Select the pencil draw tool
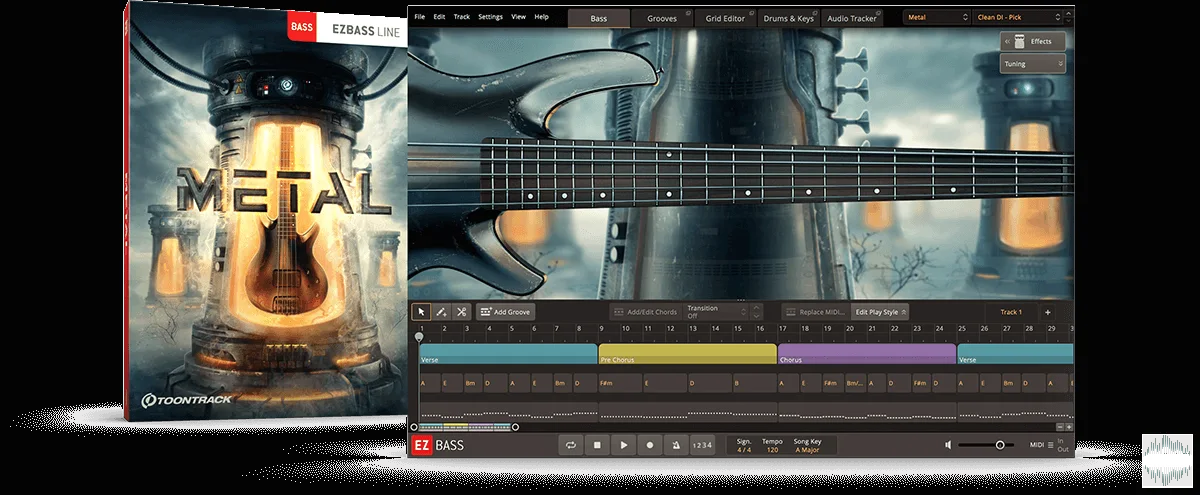1200x495 pixels. point(441,312)
